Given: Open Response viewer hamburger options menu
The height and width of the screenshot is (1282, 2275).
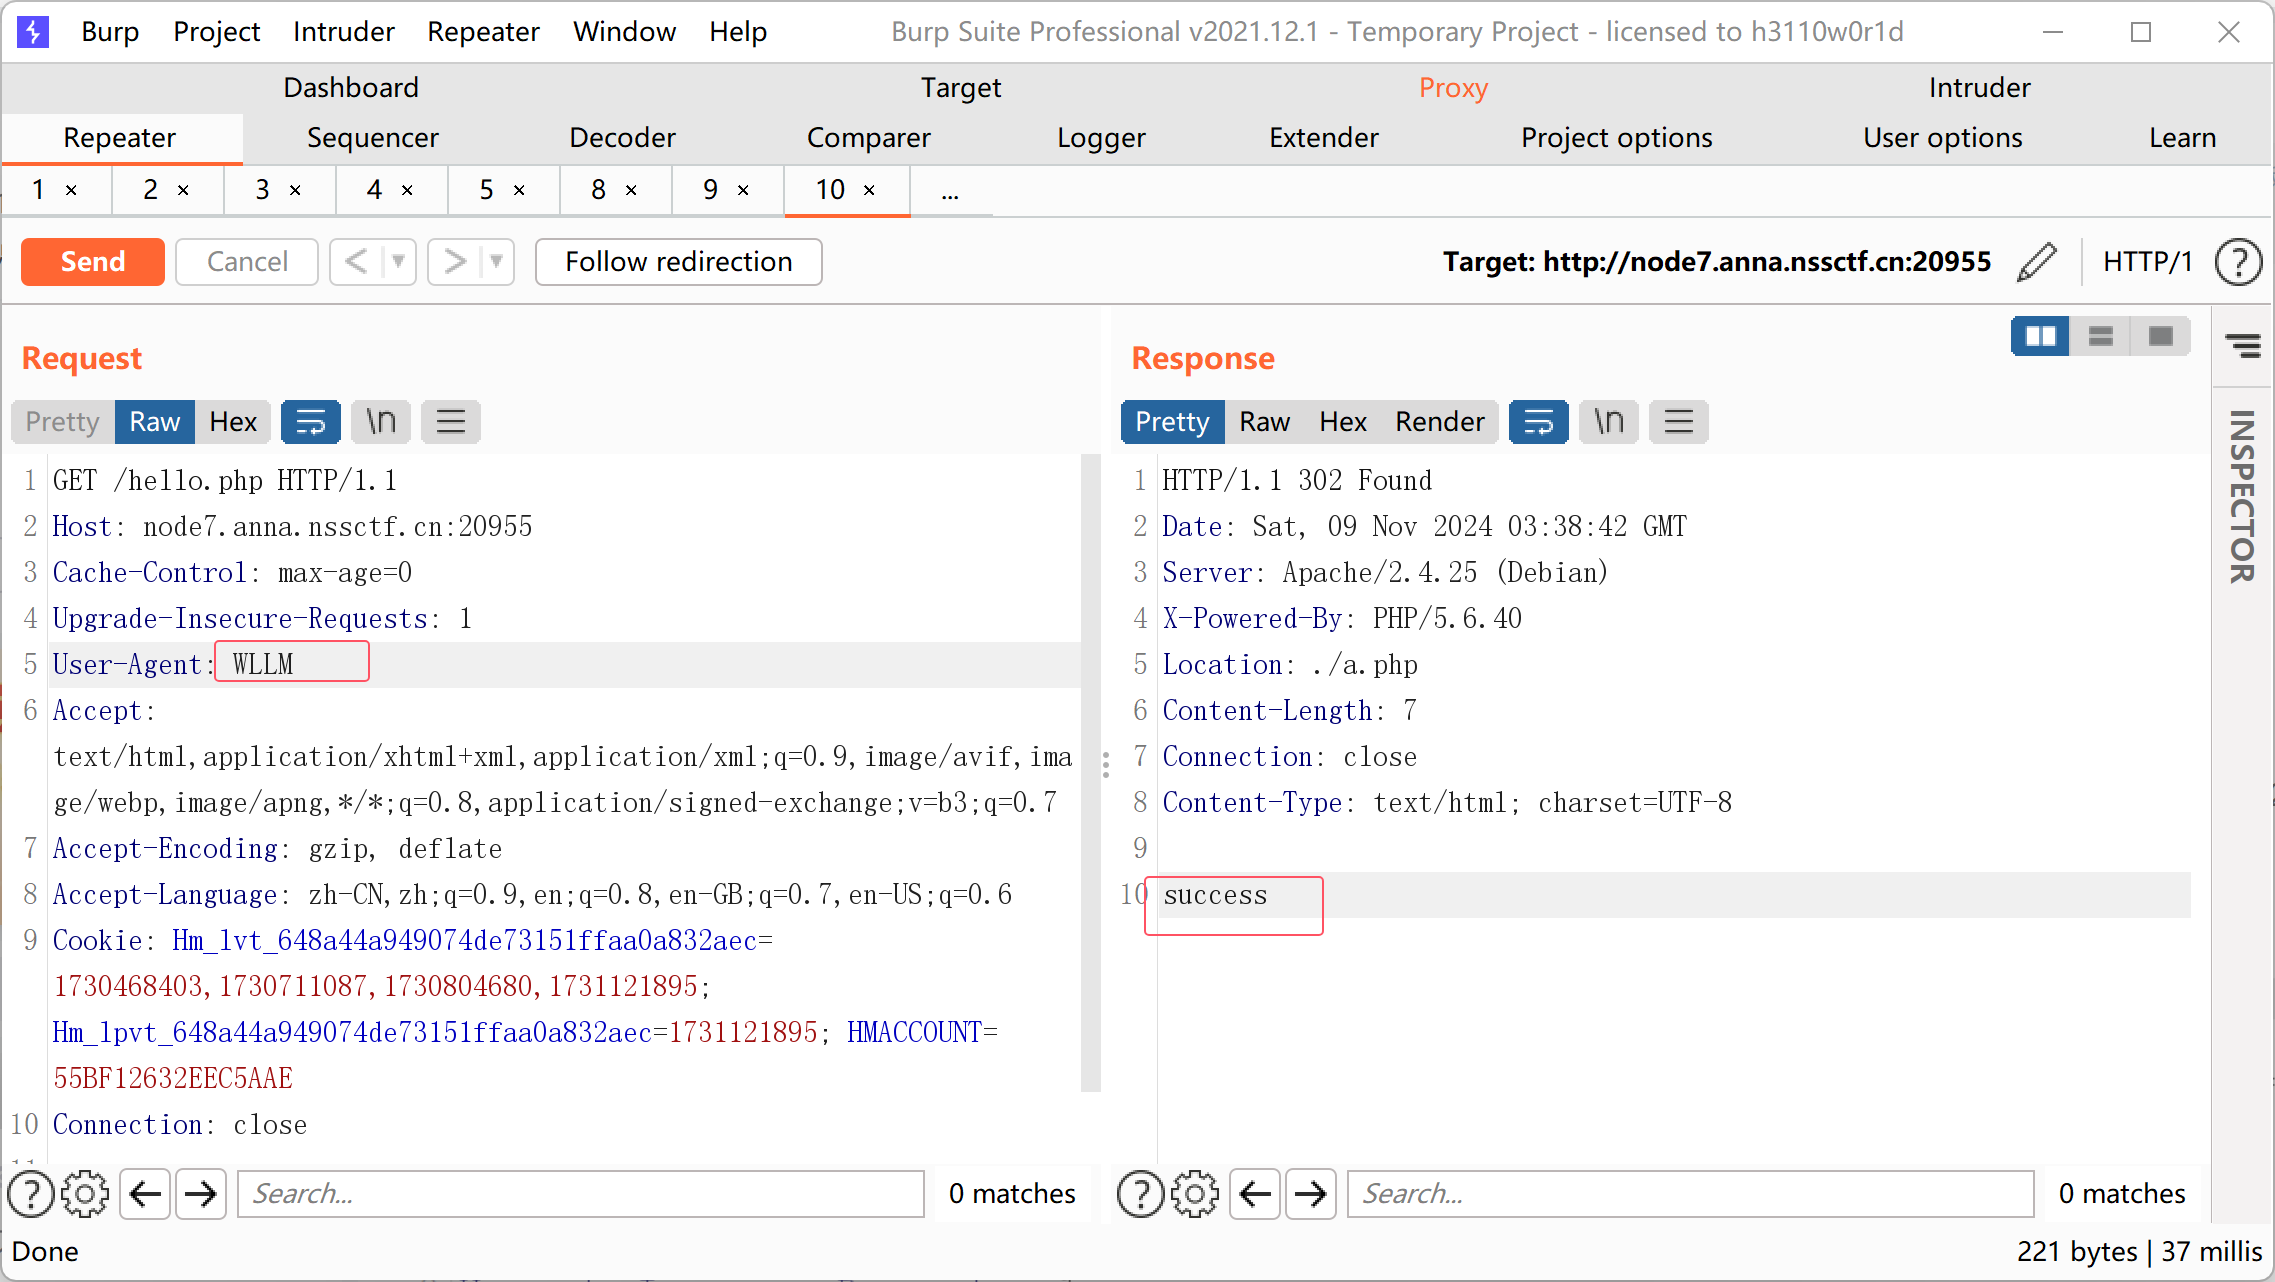Looking at the screenshot, I should point(1679,422).
